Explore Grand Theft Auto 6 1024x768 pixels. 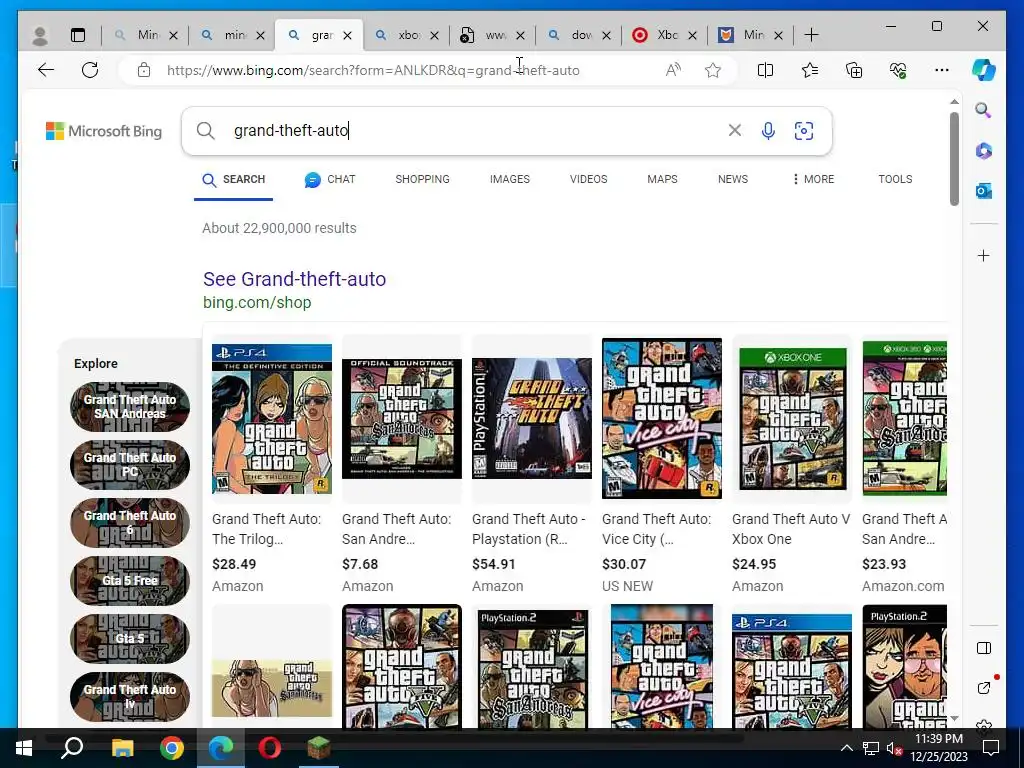click(130, 522)
